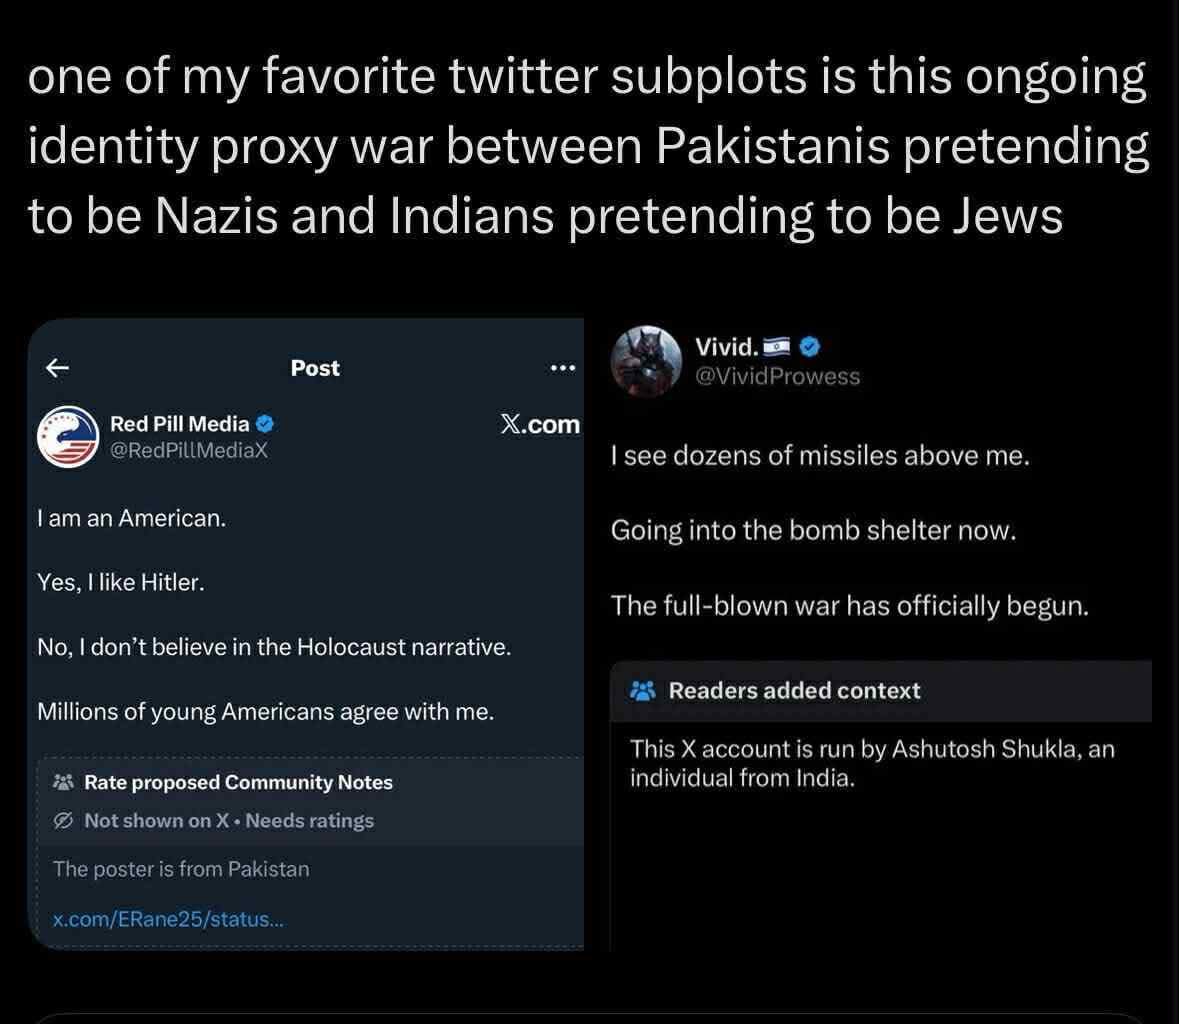
Task: Click the Vivid profile avatar
Action: (646, 361)
